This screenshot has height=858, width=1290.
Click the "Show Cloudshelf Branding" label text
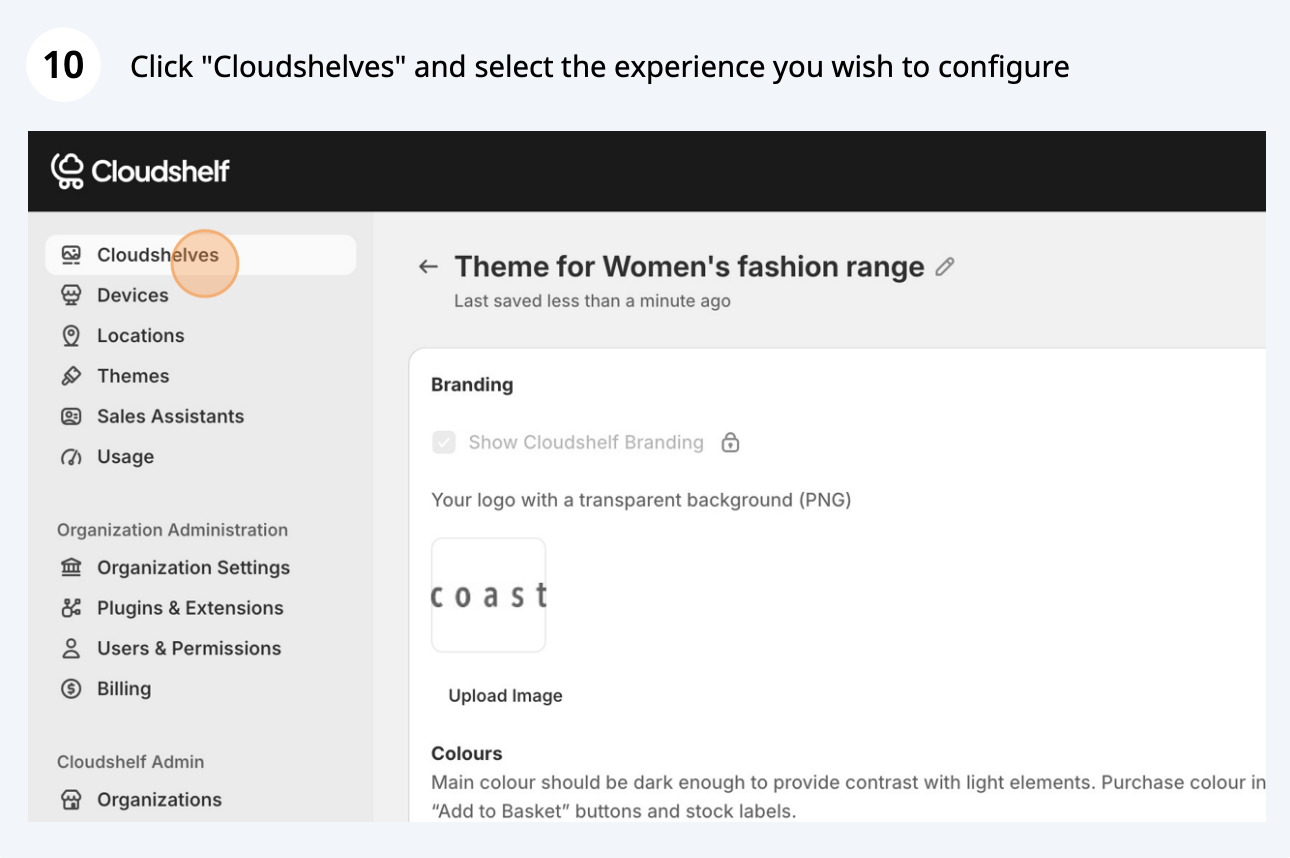pos(586,442)
